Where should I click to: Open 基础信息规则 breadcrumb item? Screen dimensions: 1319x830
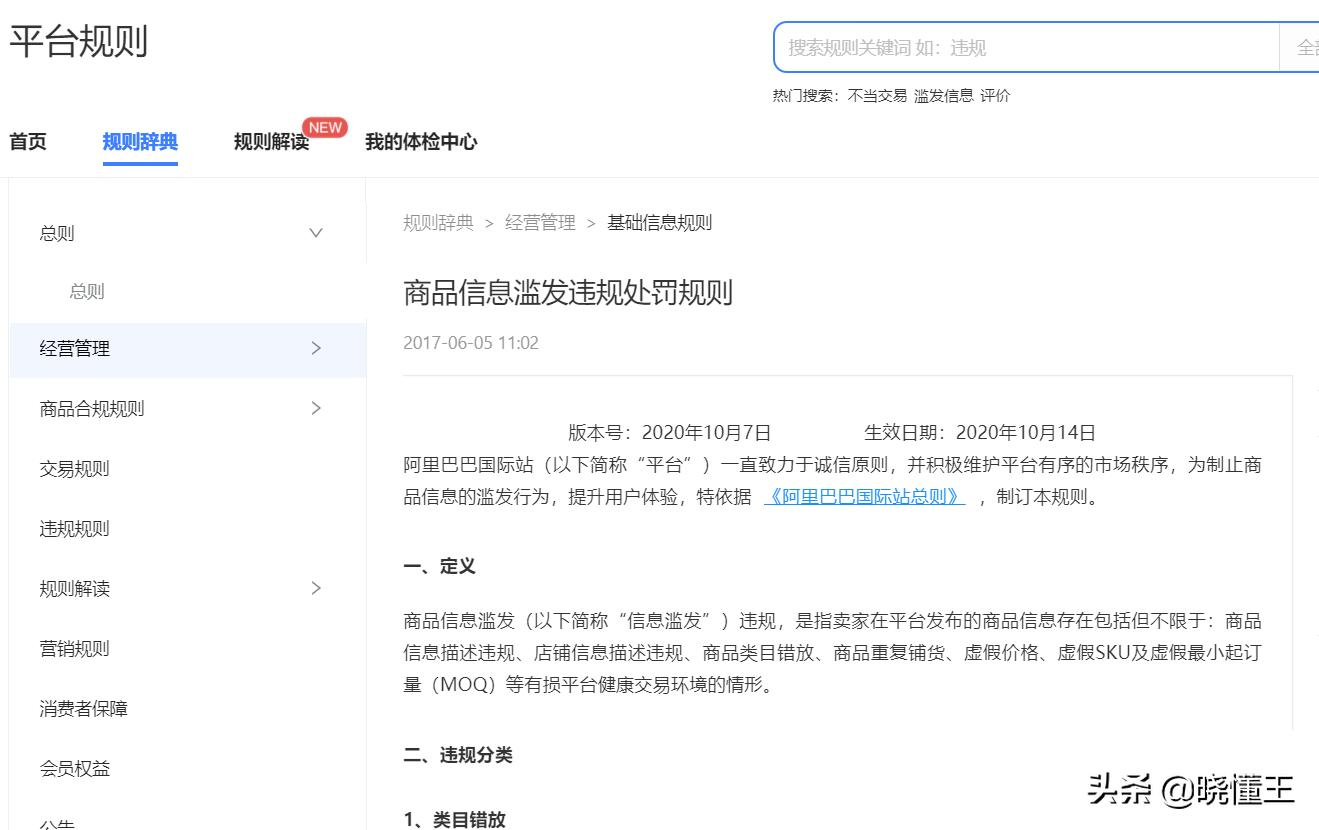pos(658,222)
